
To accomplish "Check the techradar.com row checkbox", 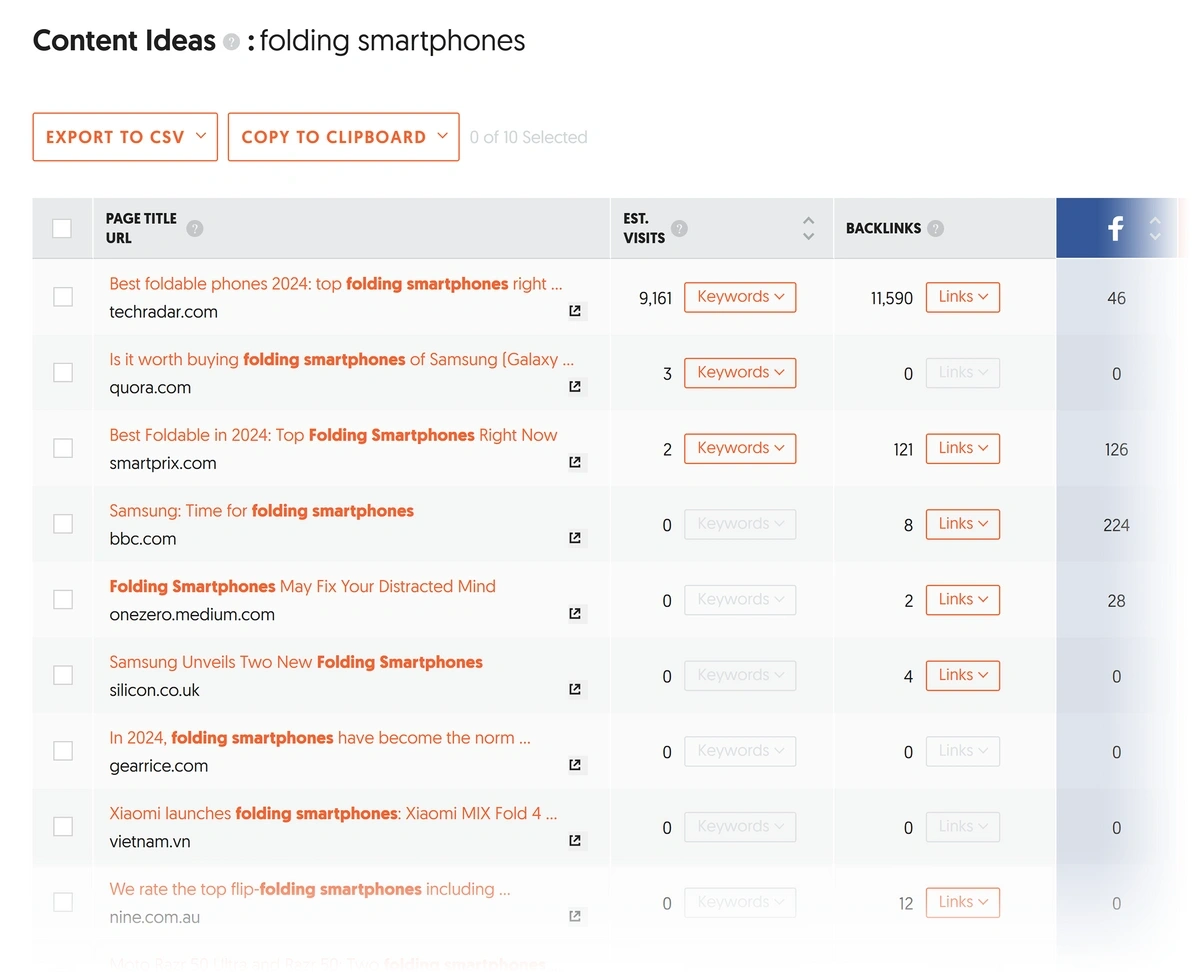I will pyautogui.click(x=62, y=297).
